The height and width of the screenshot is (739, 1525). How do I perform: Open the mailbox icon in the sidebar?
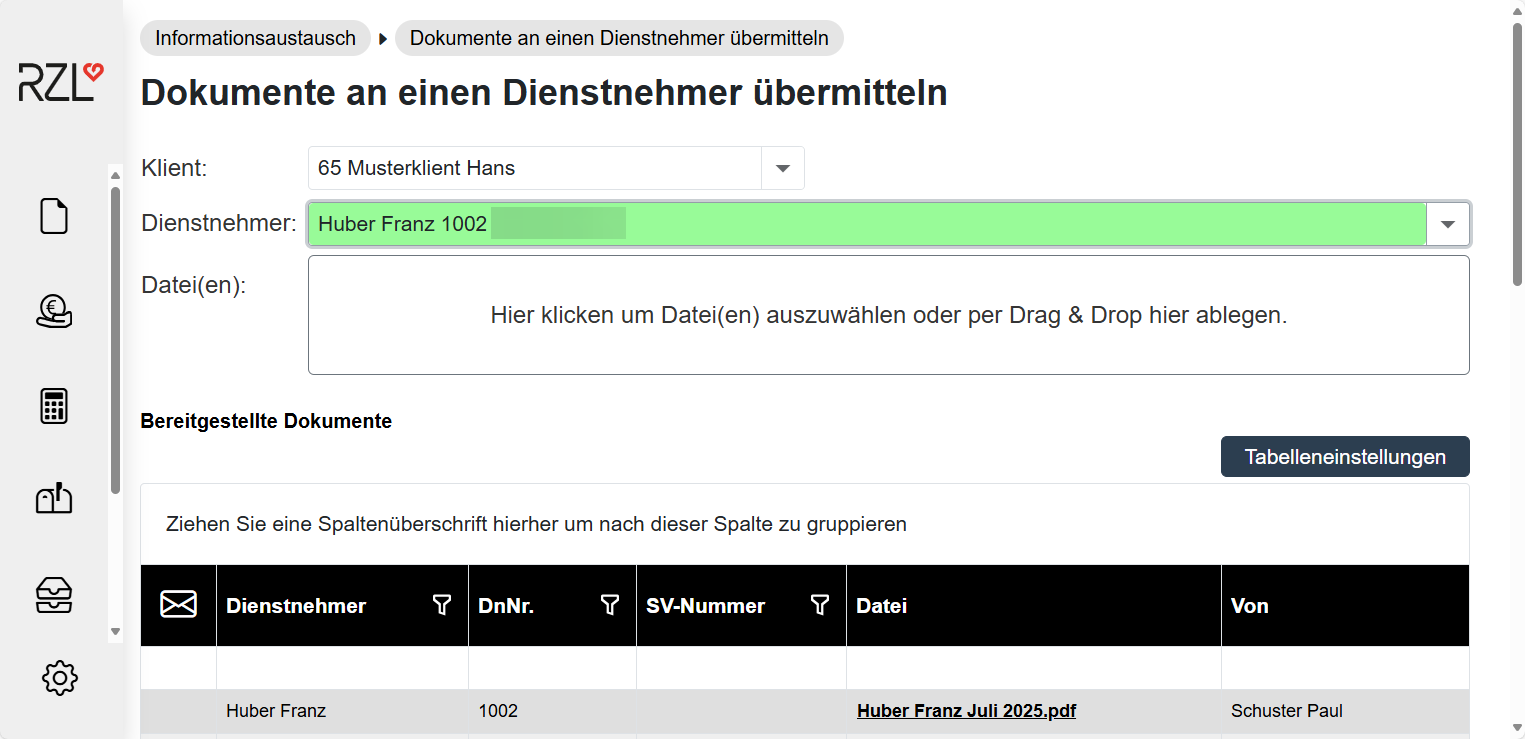pyautogui.click(x=54, y=498)
